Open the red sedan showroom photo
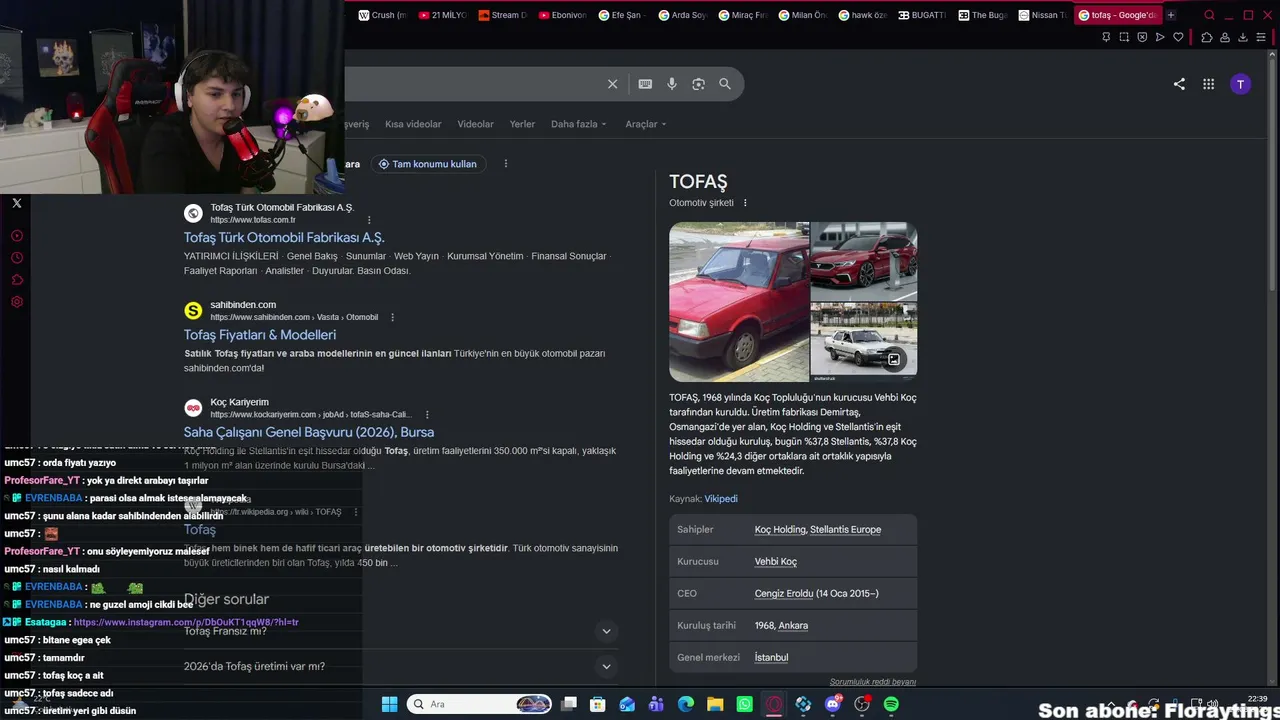The width and height of the screenshot is (1280, 720). tap(864, 261)
